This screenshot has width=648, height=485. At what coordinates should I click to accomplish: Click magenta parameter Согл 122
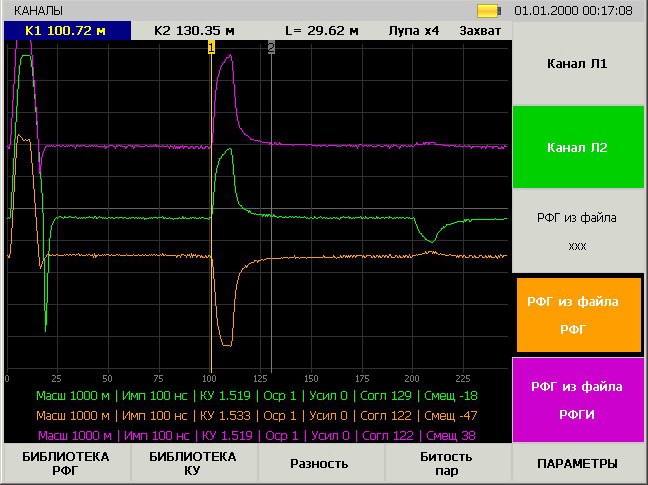coord(388,435)
